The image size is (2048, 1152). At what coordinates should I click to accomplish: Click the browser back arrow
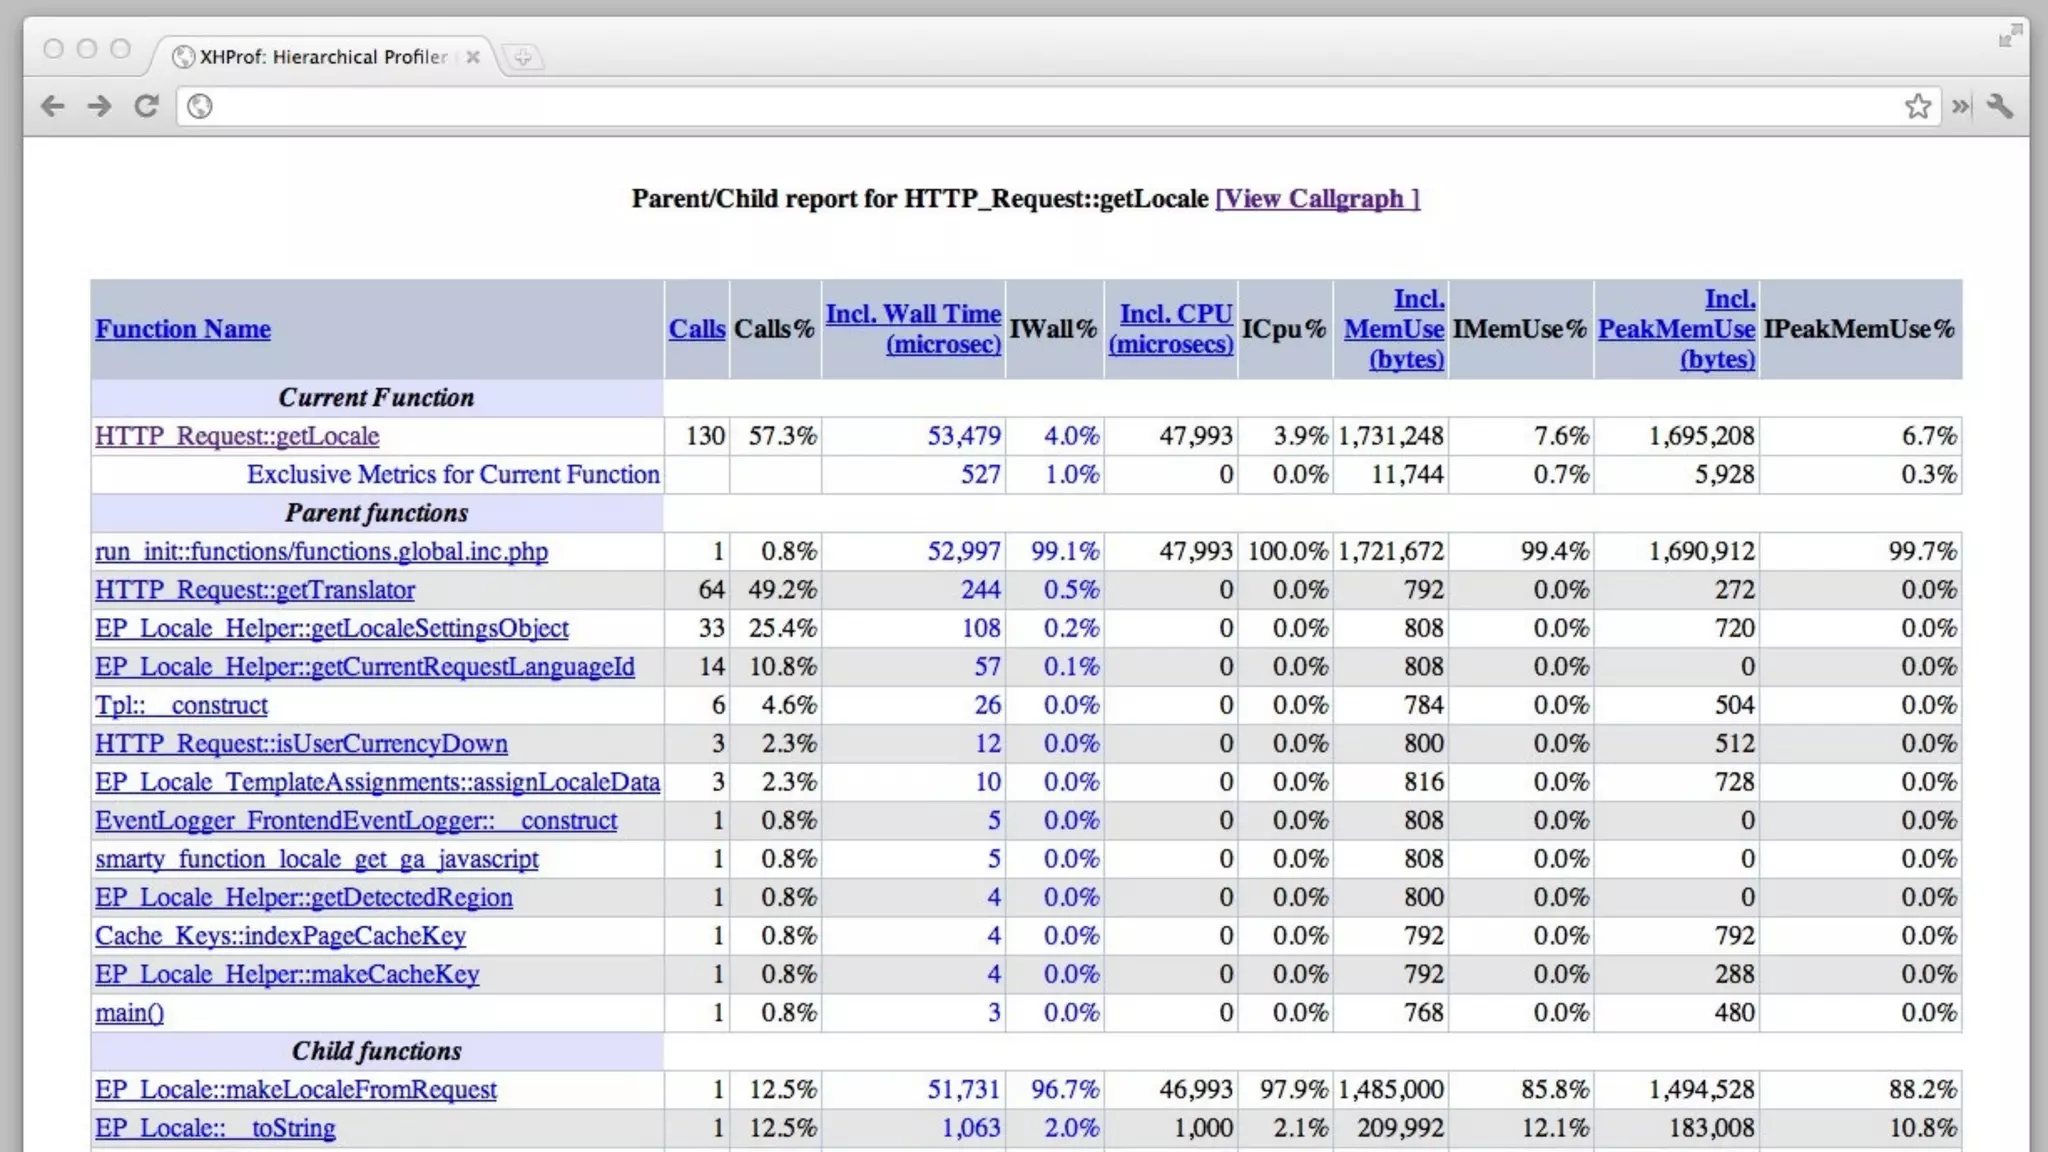tap(53, 106)
